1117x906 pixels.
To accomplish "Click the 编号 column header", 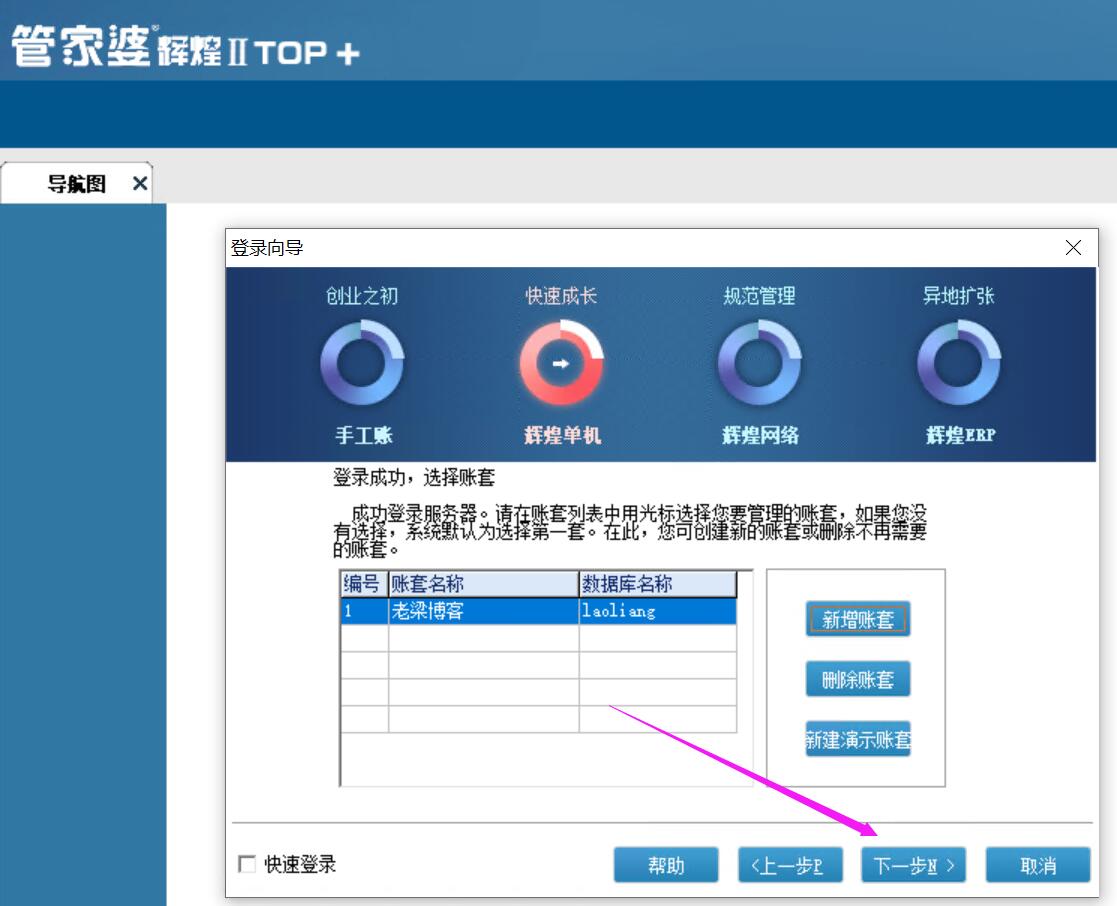I will point(363,584).
